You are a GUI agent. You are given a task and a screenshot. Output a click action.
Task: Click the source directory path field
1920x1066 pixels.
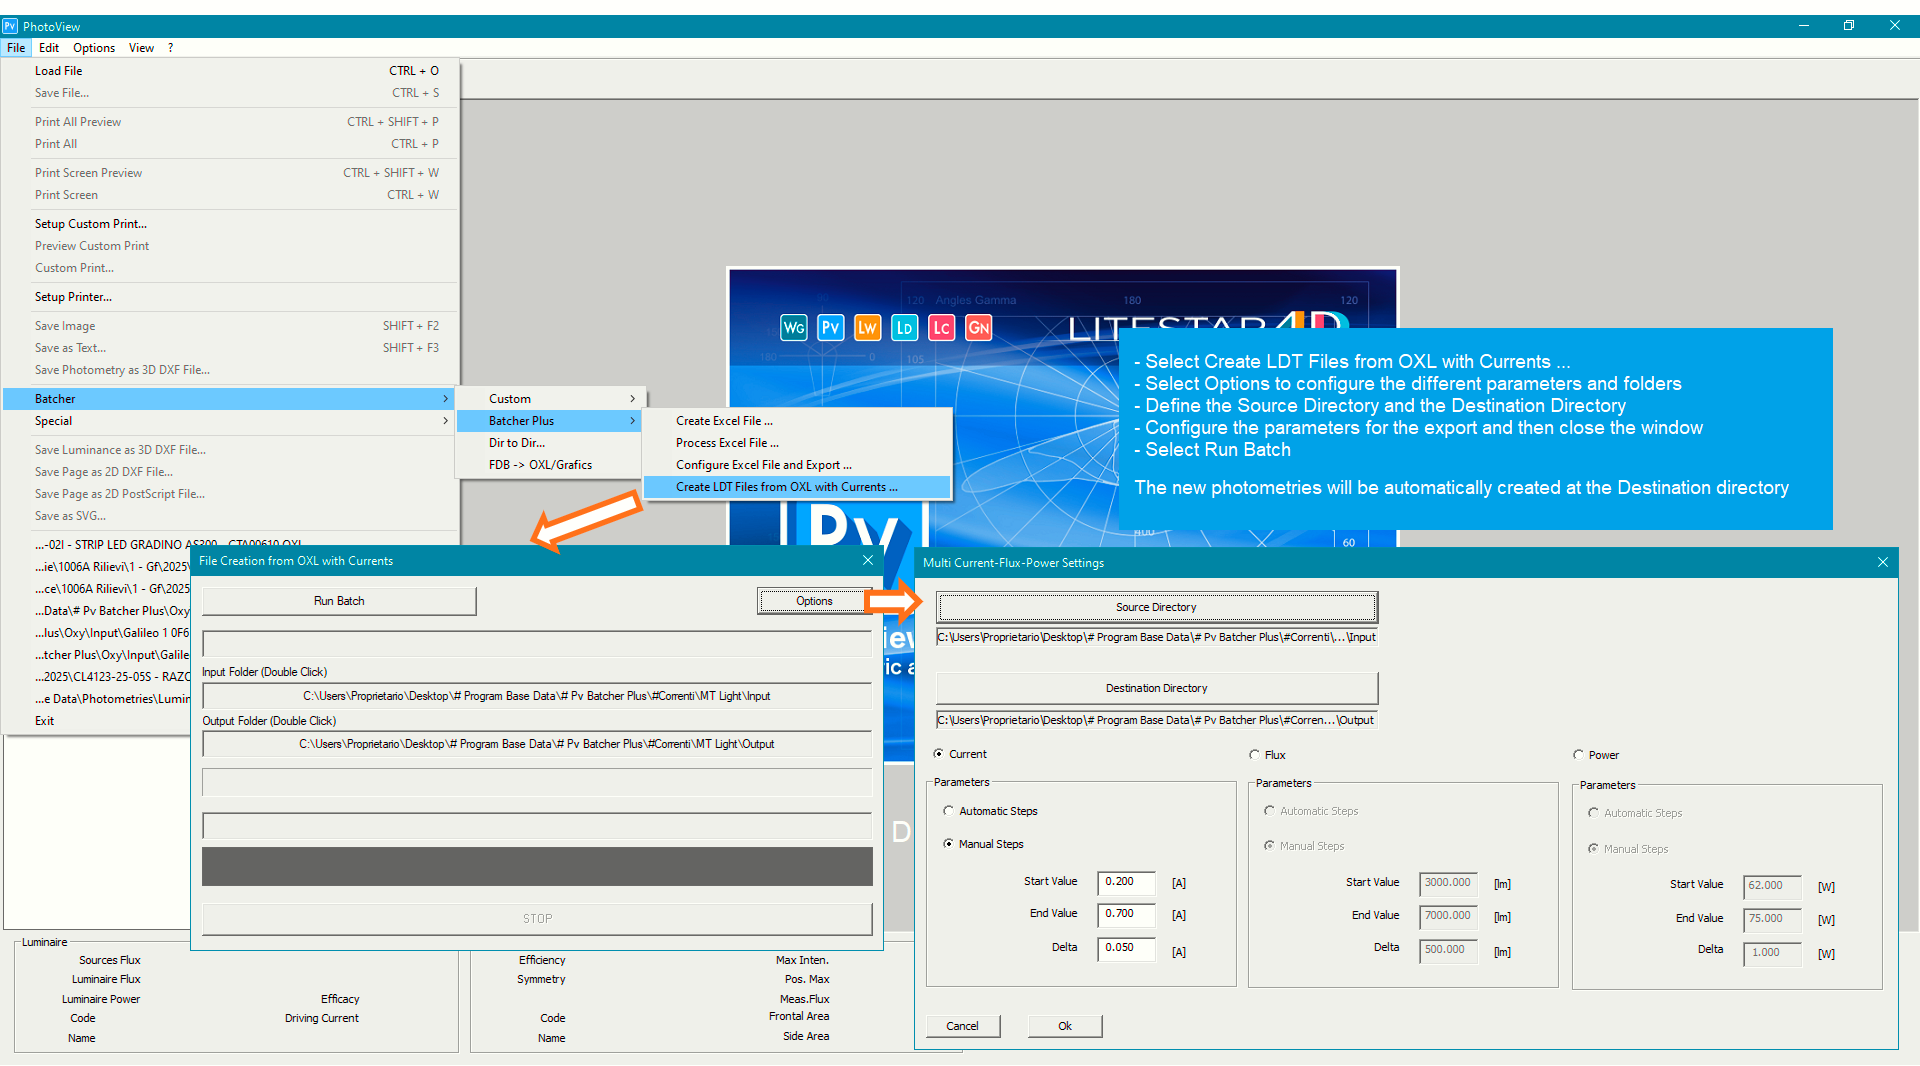pos(1157,637)
